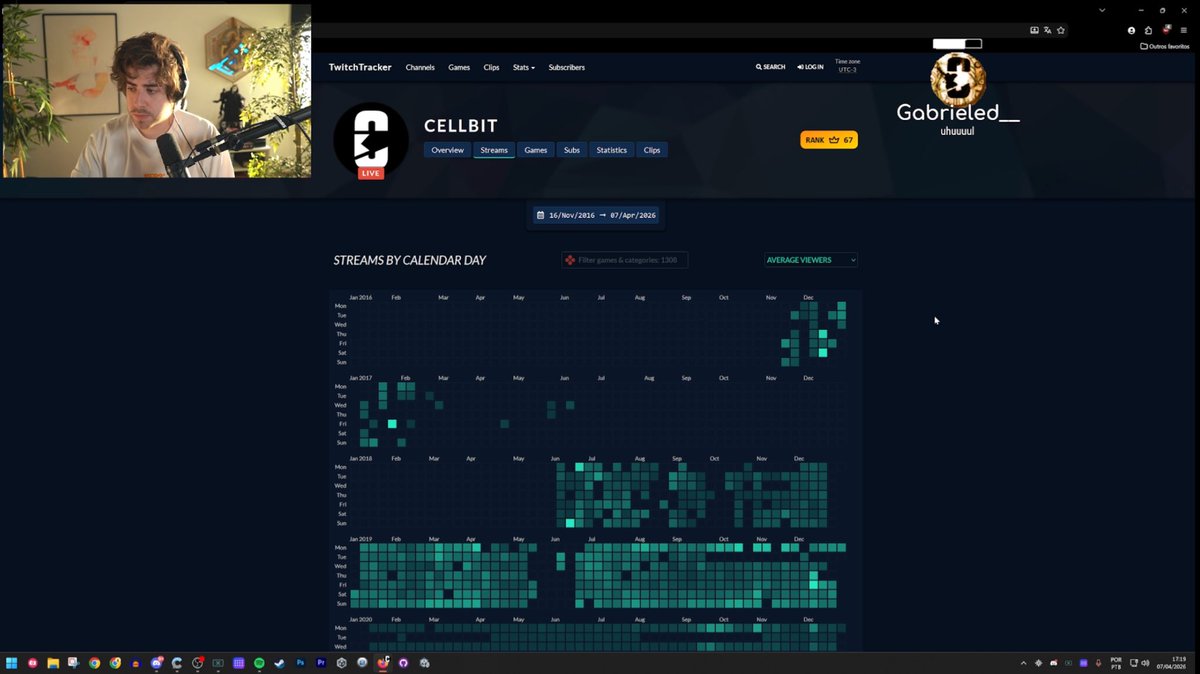Click the 'Jan 2018' calendar label
Screen dimensions: 1200x674
pyautogui.click(x=361, y=458)
